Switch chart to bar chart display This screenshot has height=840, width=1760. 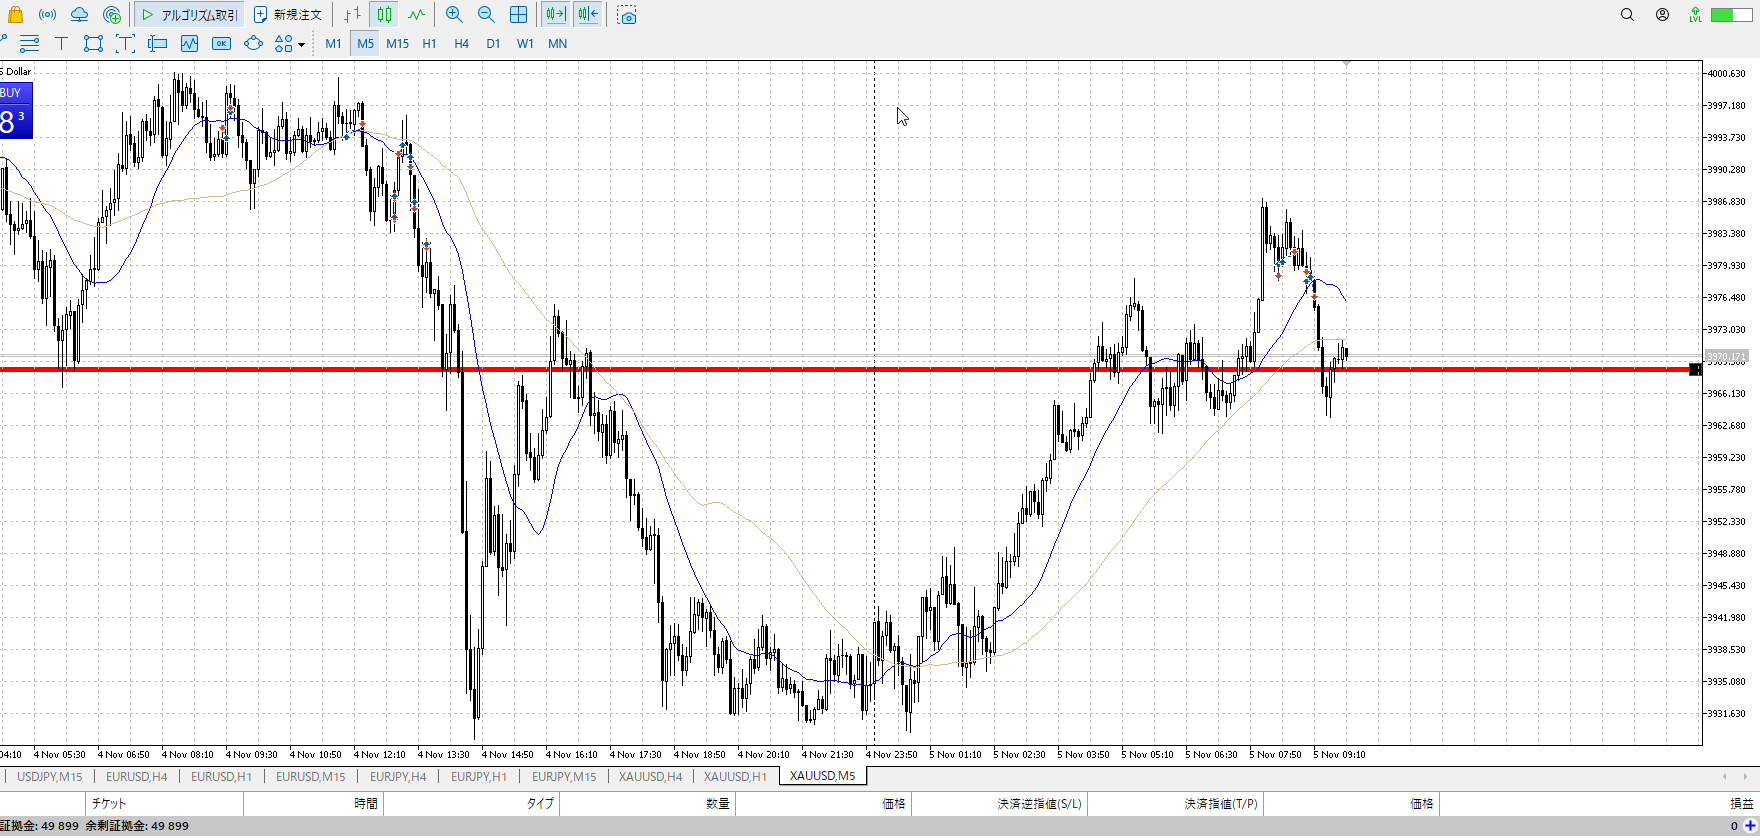coord(352,15)
